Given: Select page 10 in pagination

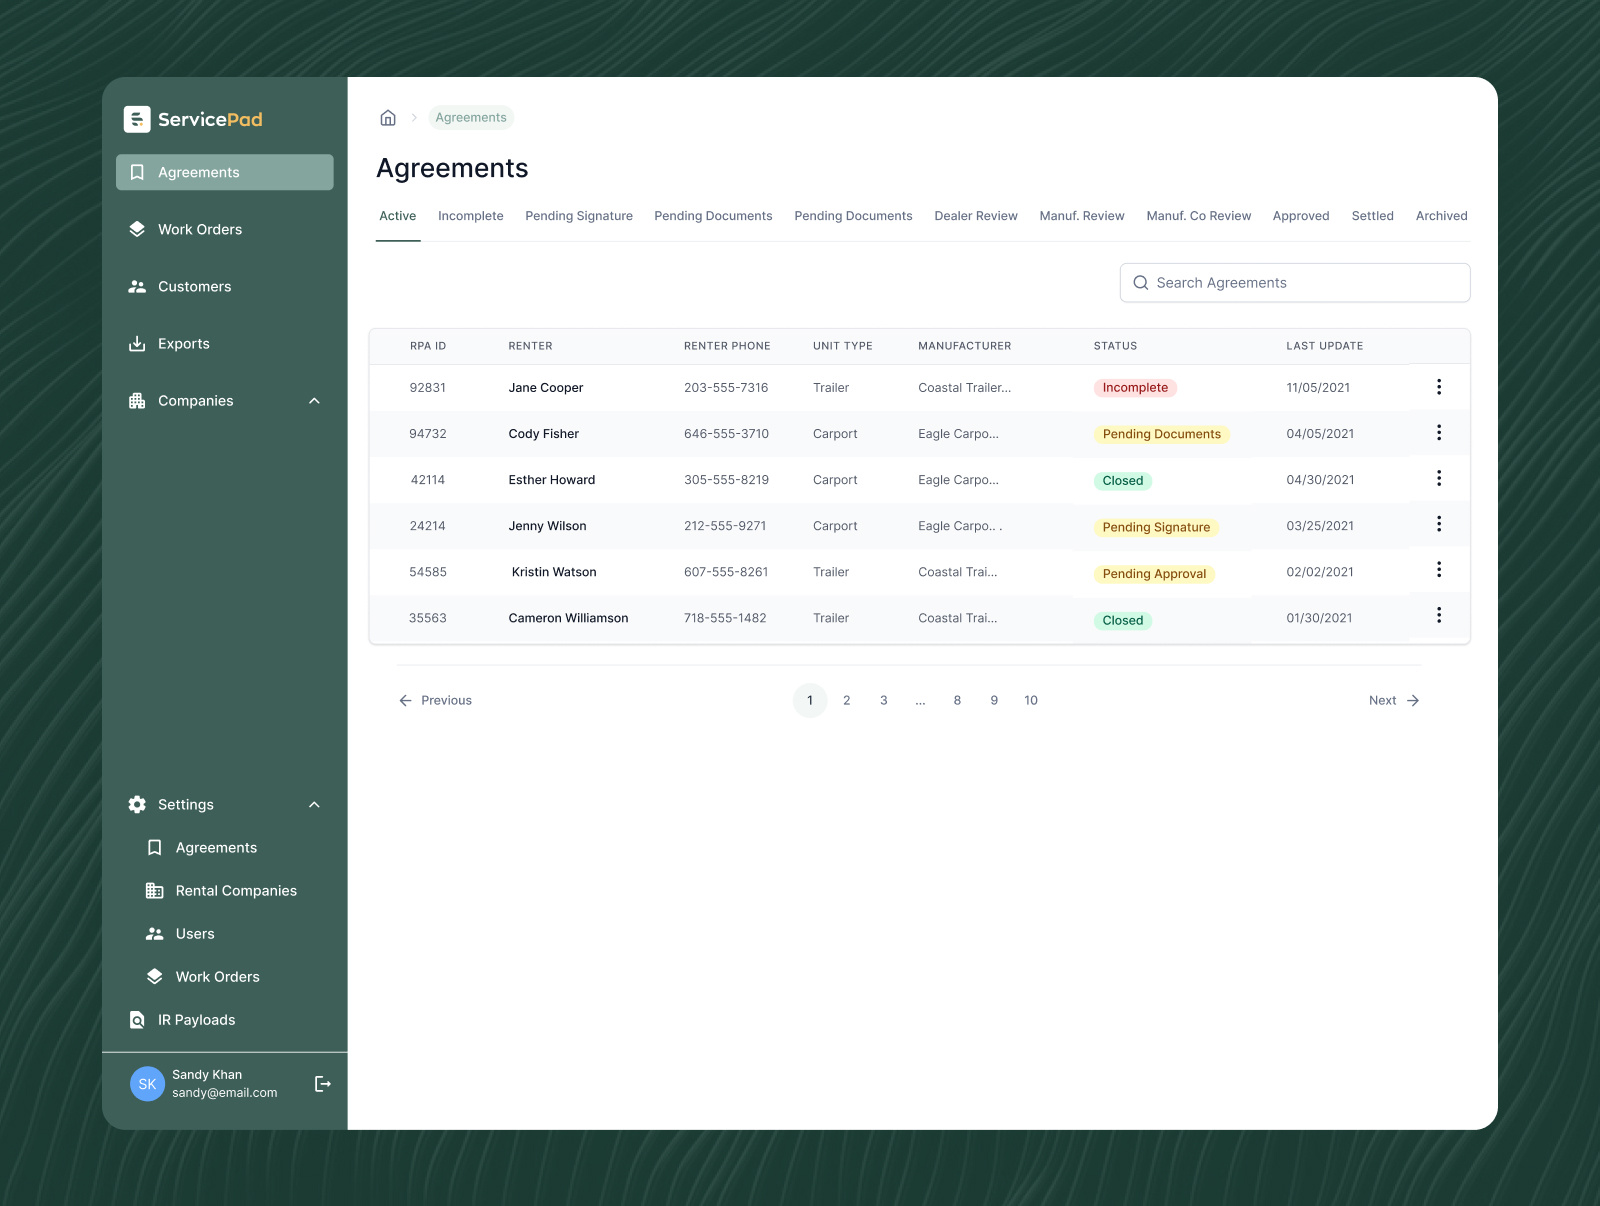Looking at the screenshot, I should point(1030,700).
